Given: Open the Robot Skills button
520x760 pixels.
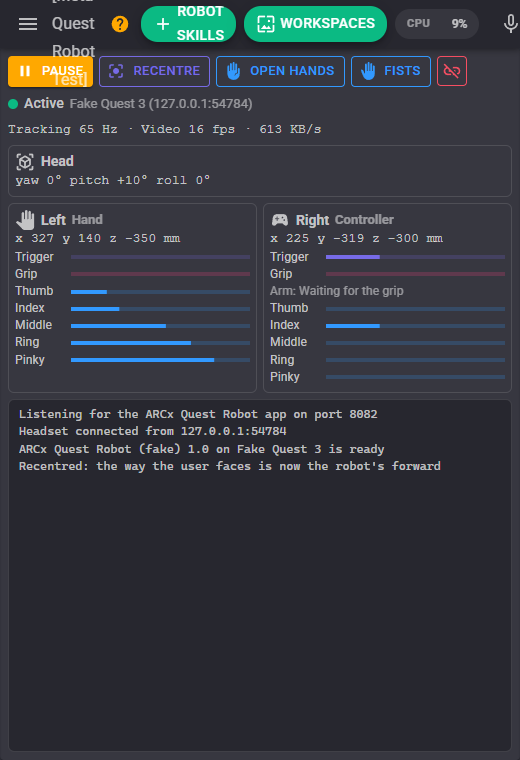Looking at the screenshot, I should (189, 24).
